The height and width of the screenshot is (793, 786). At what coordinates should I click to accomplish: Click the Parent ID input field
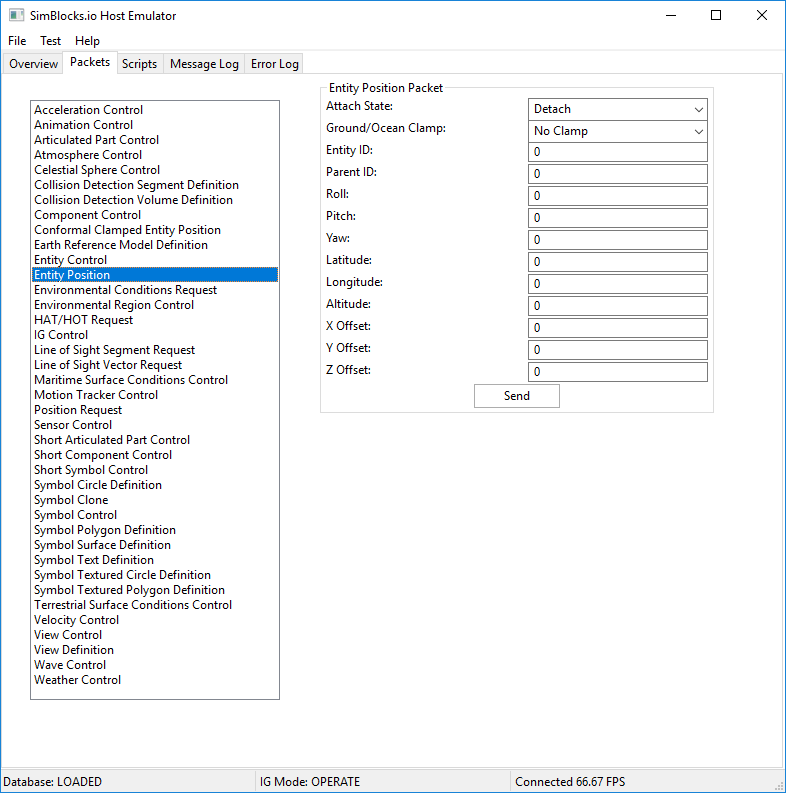point(618,174)
